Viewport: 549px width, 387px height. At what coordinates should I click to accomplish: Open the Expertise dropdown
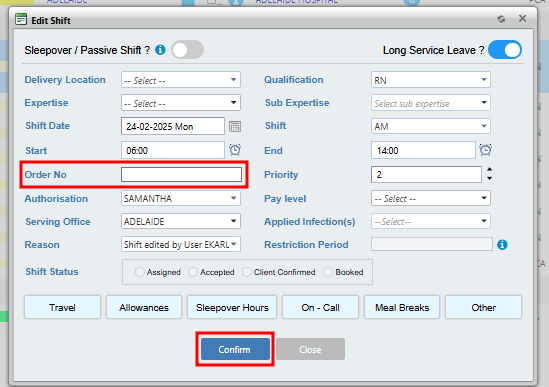(x=181, y=103)
